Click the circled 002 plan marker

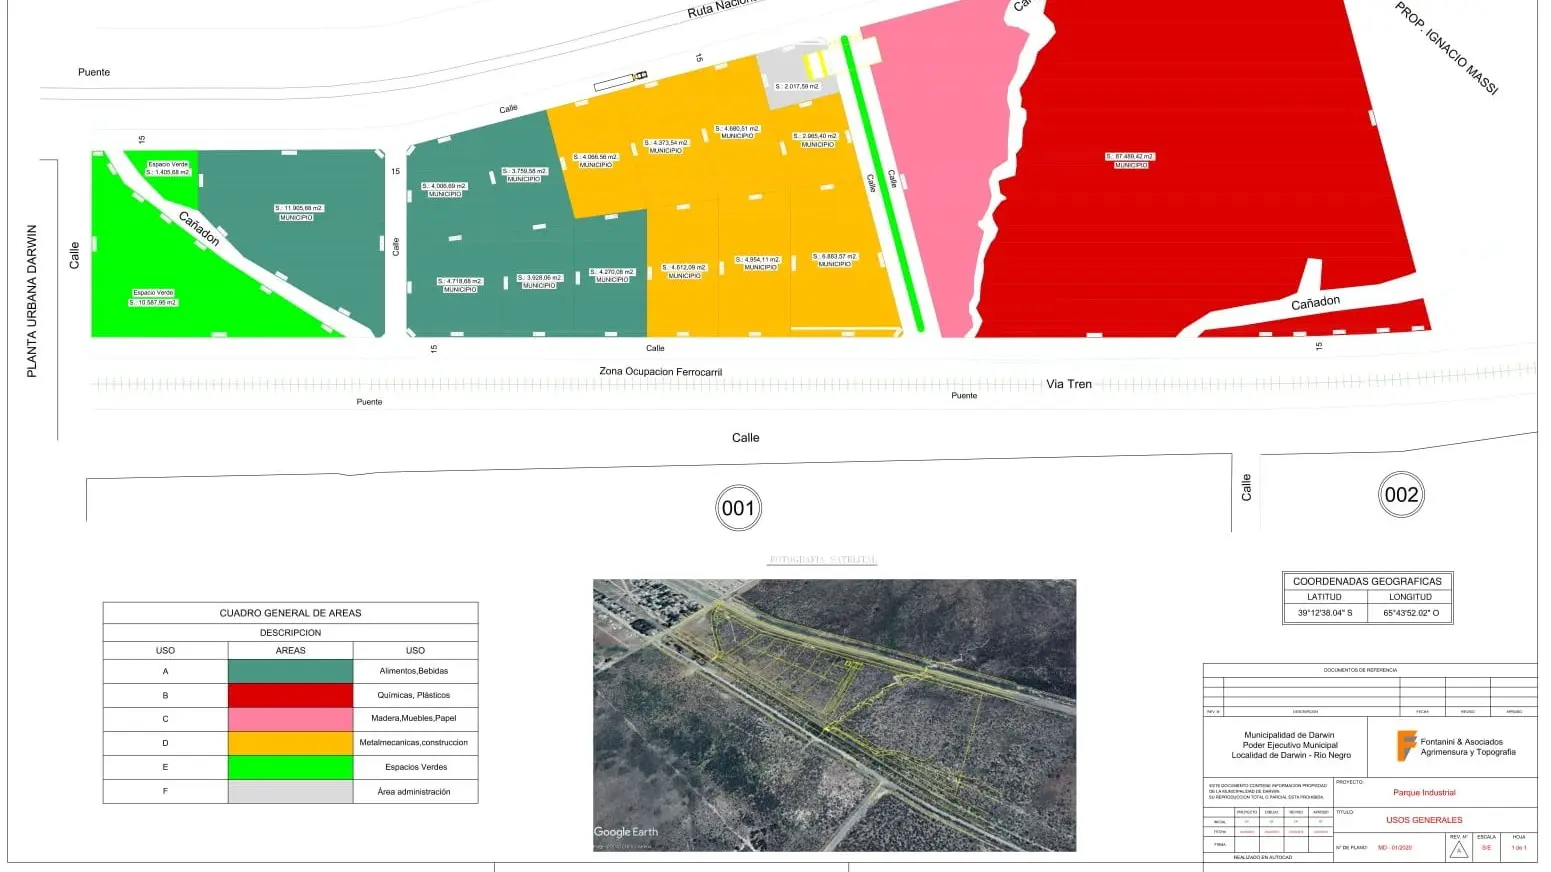[1400, 494]
